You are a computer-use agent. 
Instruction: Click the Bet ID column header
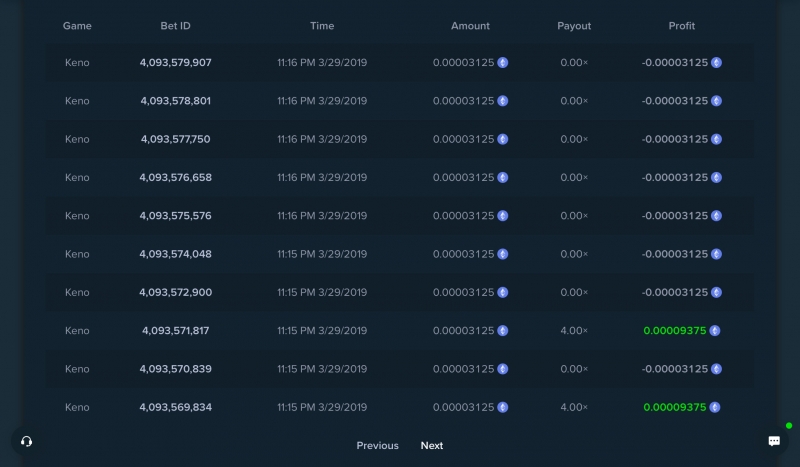coord(176,26)
